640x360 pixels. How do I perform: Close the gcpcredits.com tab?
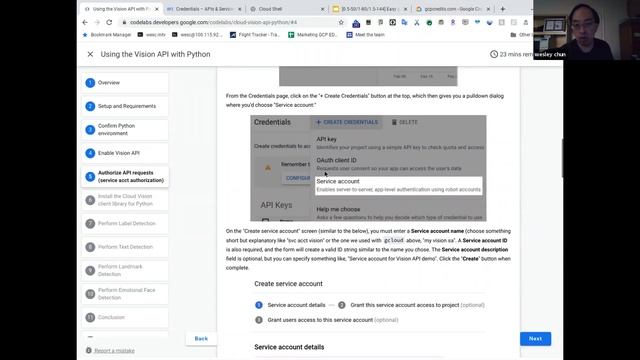(x=488, y=9)
